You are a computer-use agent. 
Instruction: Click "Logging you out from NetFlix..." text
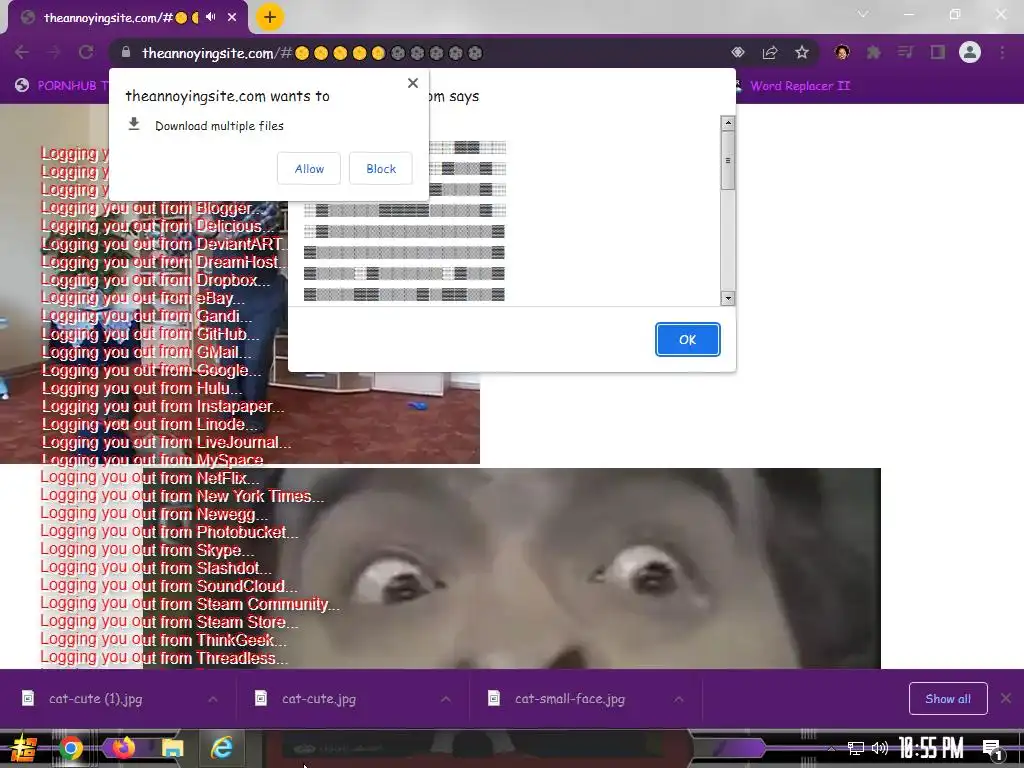pos(150,477)
